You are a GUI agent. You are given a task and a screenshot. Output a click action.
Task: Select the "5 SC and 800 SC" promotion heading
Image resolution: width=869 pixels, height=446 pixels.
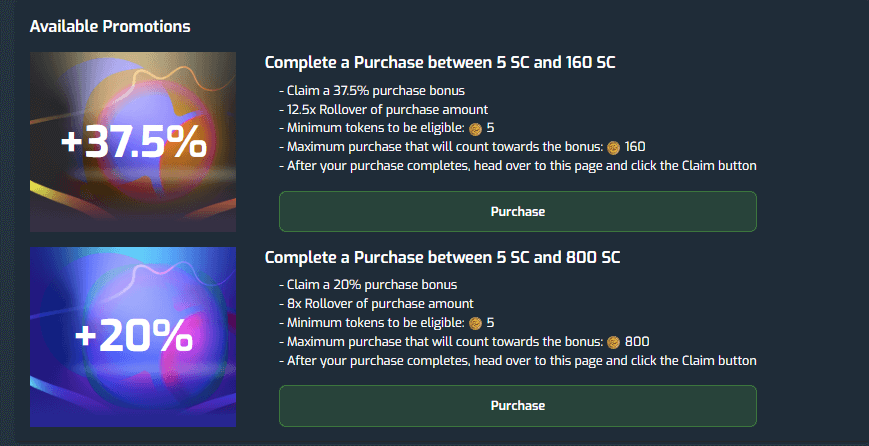[x=442, y=258]
